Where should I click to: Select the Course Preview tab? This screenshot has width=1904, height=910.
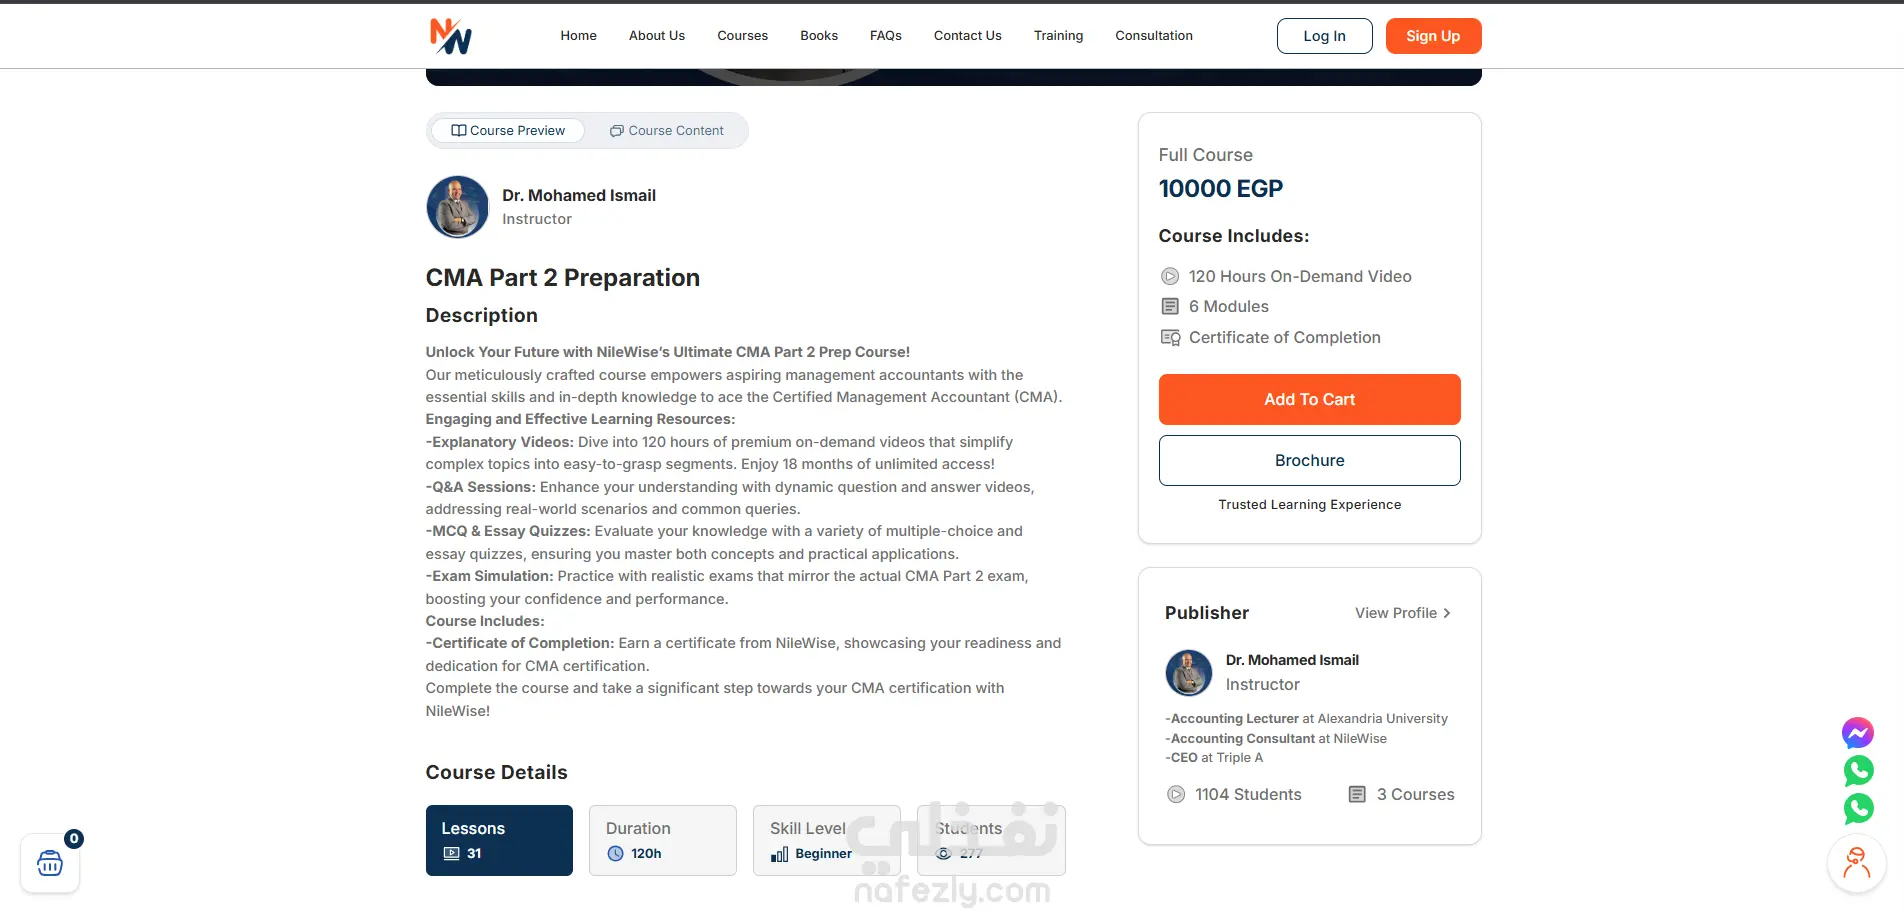pos(508,131)
